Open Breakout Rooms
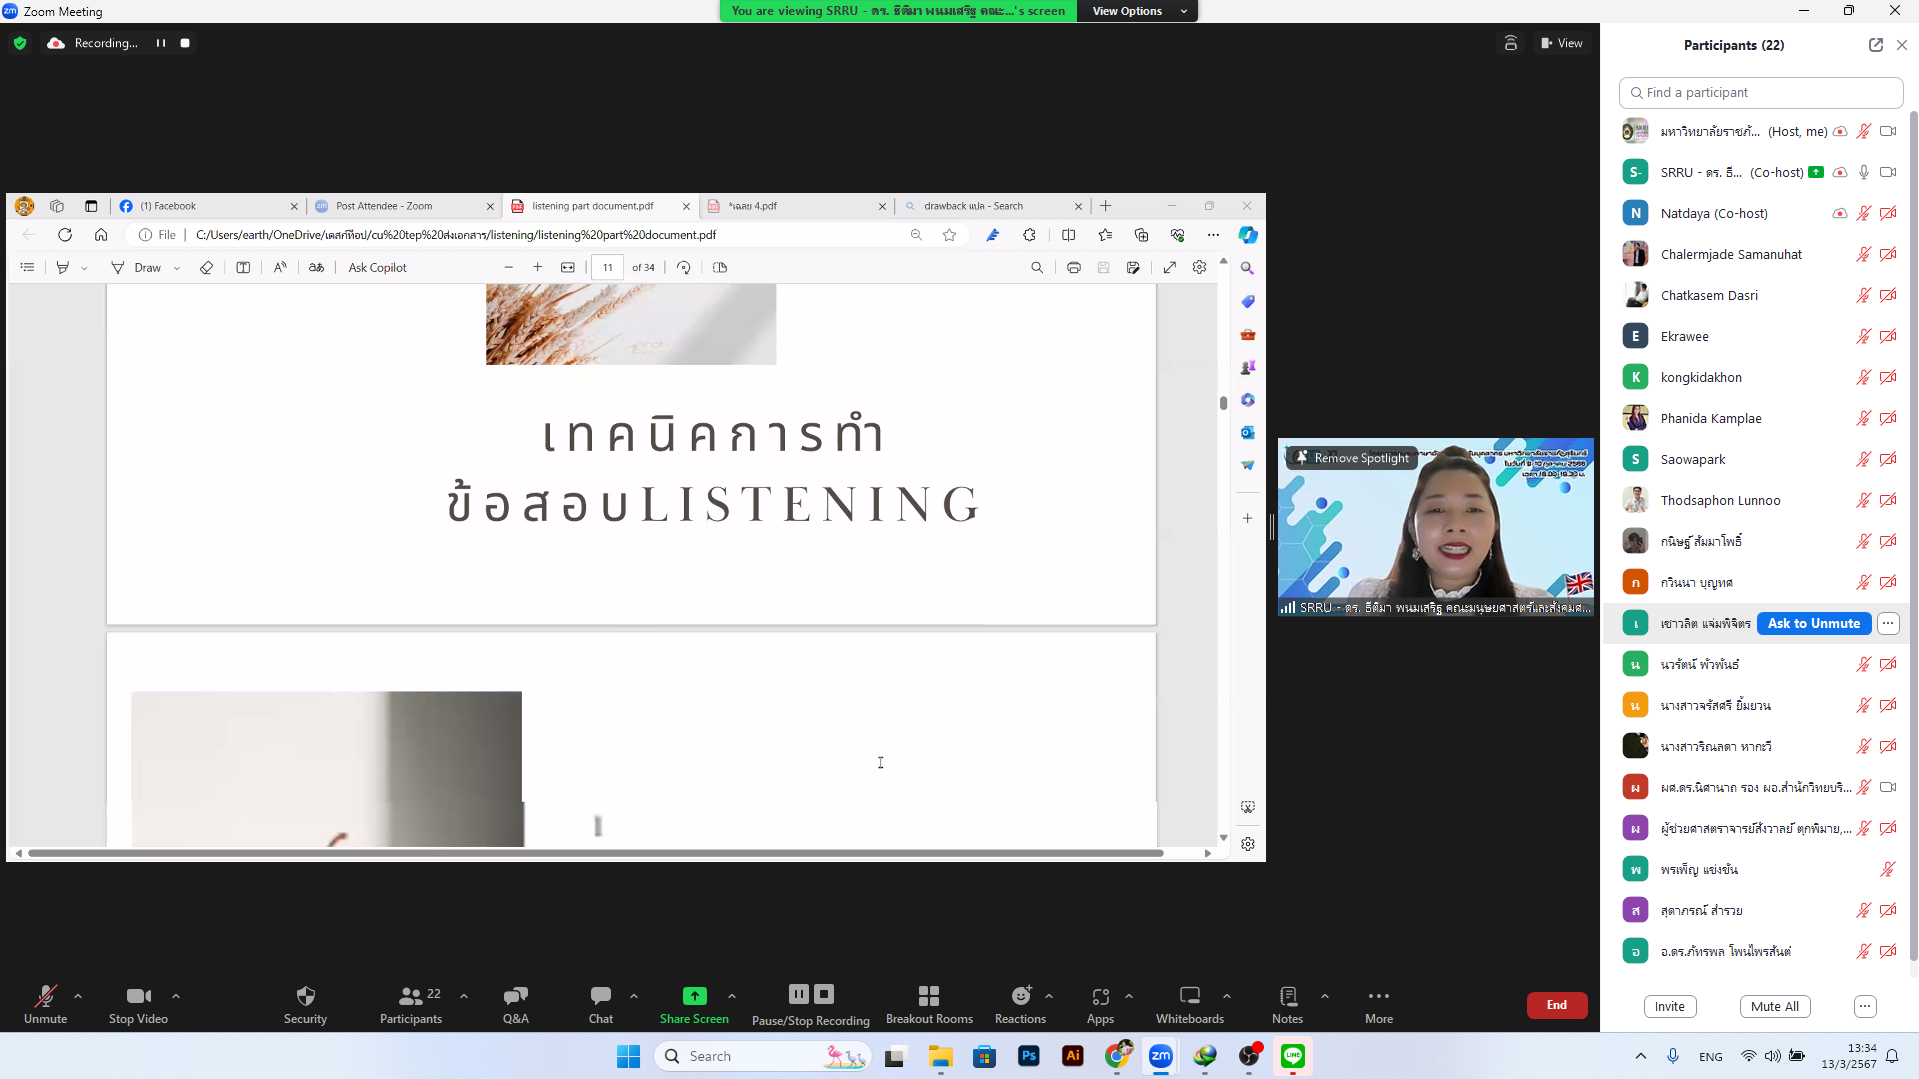The height and width of the screenshot is (1079, 1919). (x=929, y=1004)
